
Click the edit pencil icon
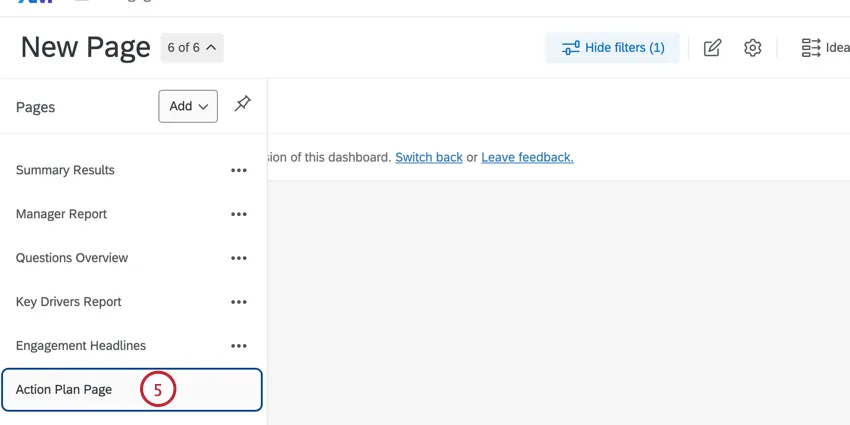click(712, 48)
